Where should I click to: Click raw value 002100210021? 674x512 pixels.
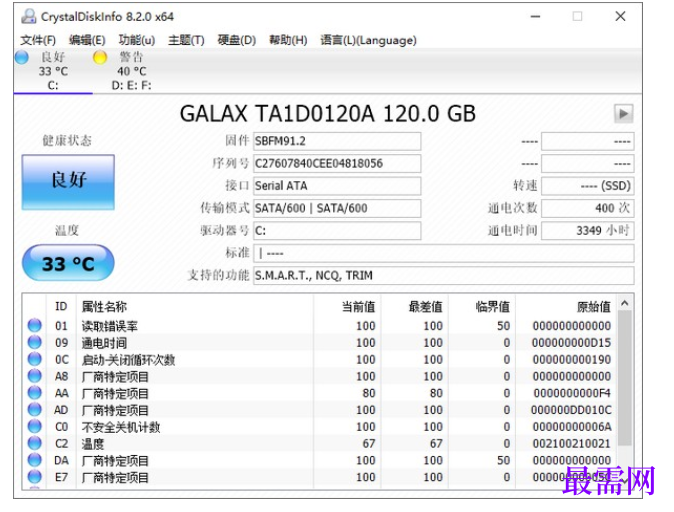tap(571, 443)
